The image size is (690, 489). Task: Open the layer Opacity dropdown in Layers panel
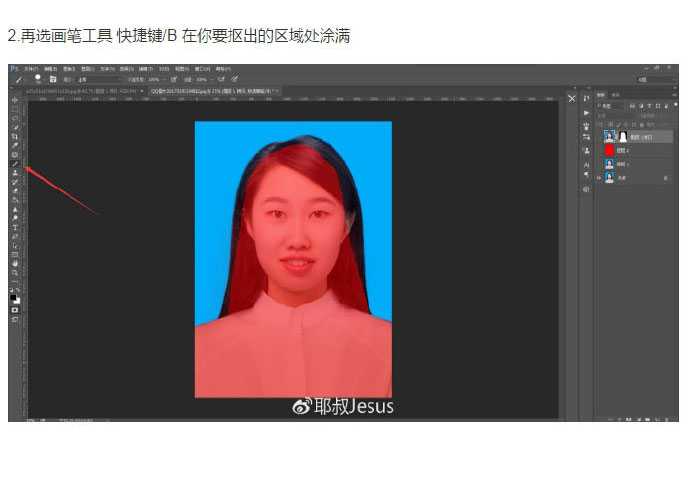[x=662, y=116]
